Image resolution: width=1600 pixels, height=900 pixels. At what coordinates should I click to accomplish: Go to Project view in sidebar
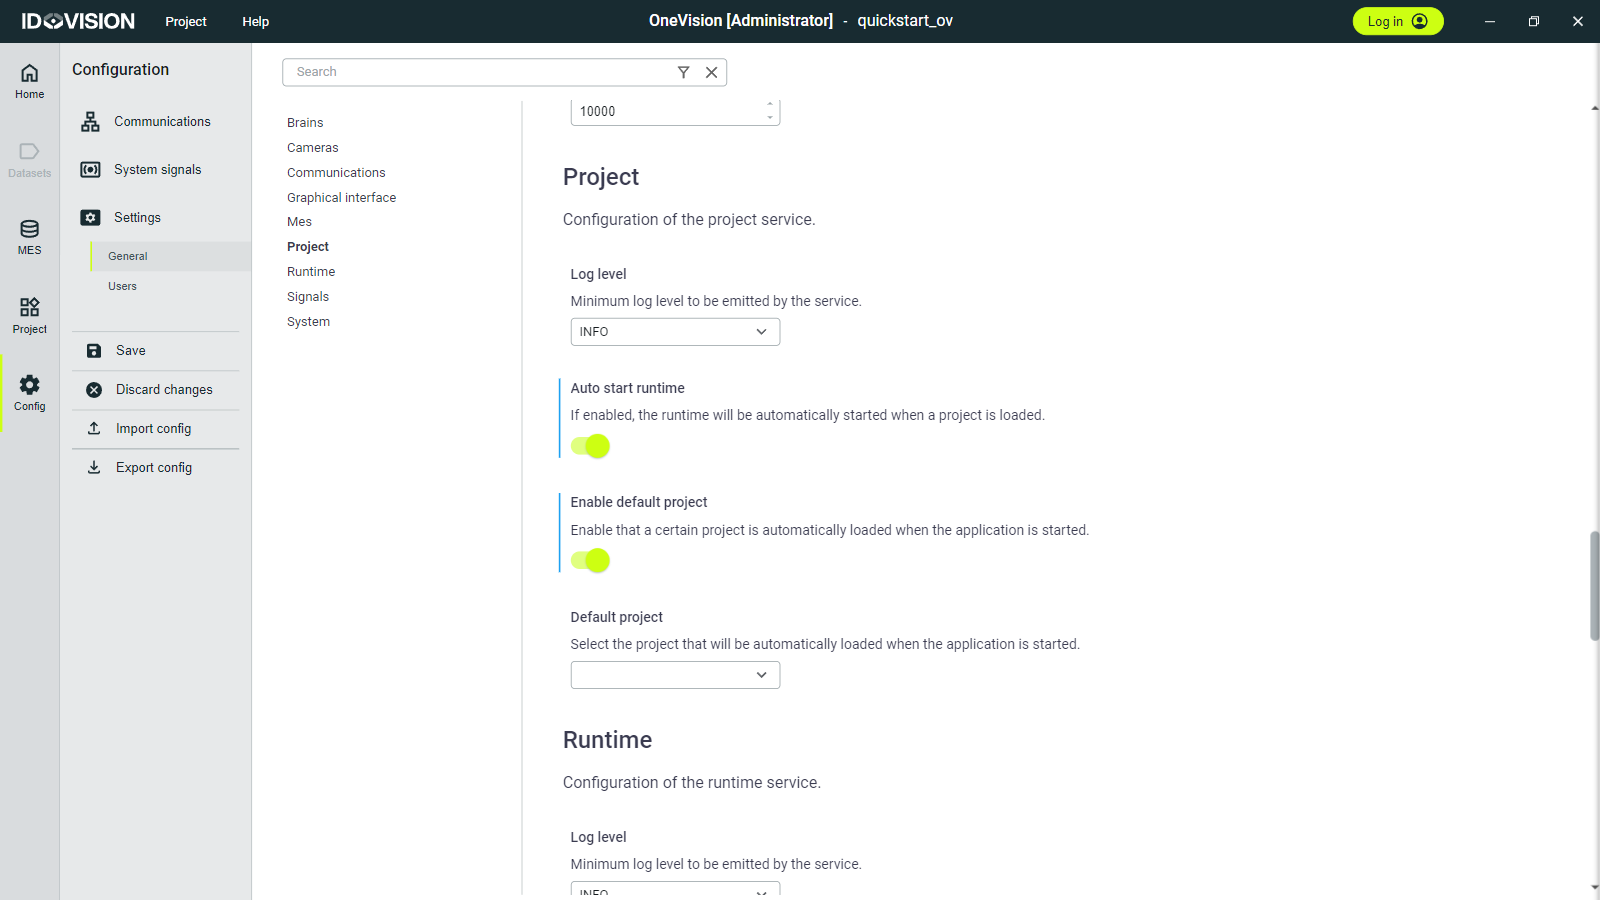click(x=29, y=315)
